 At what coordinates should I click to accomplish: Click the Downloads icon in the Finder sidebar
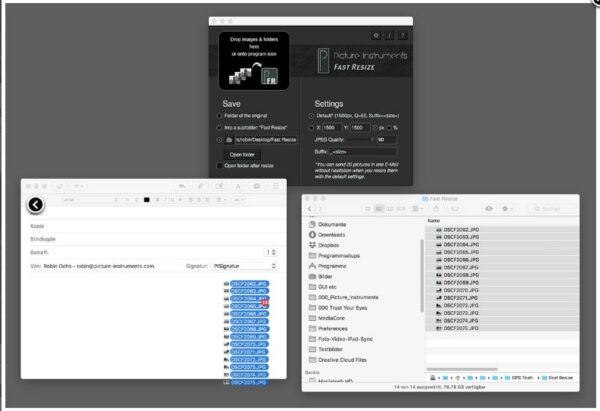pos(312,235)
